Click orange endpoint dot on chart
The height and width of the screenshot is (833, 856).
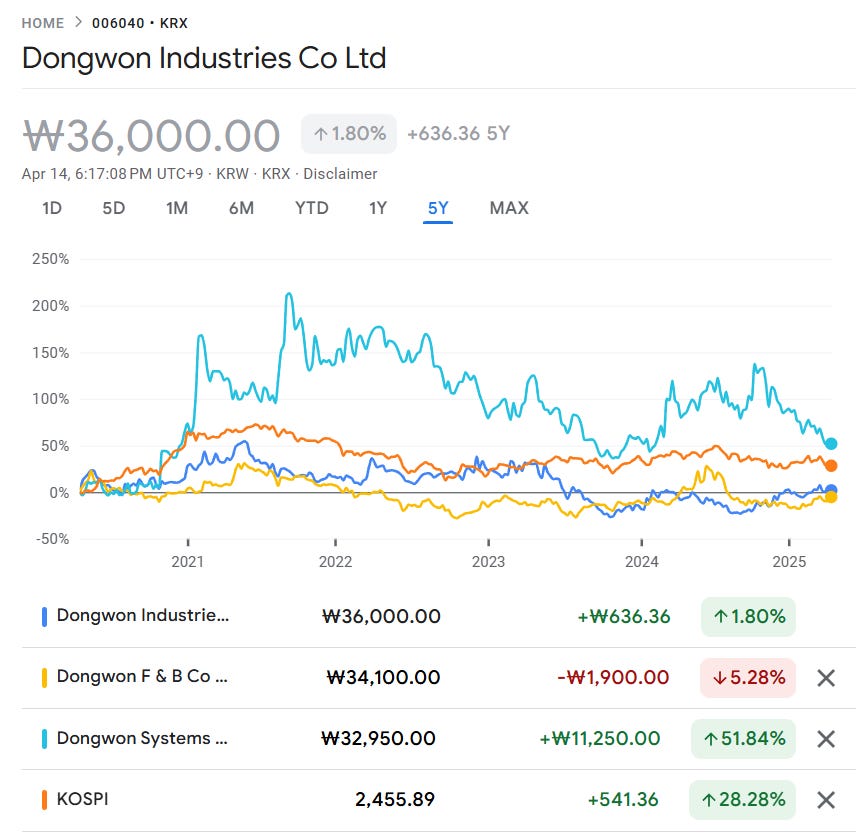click(x=830, y=466)
